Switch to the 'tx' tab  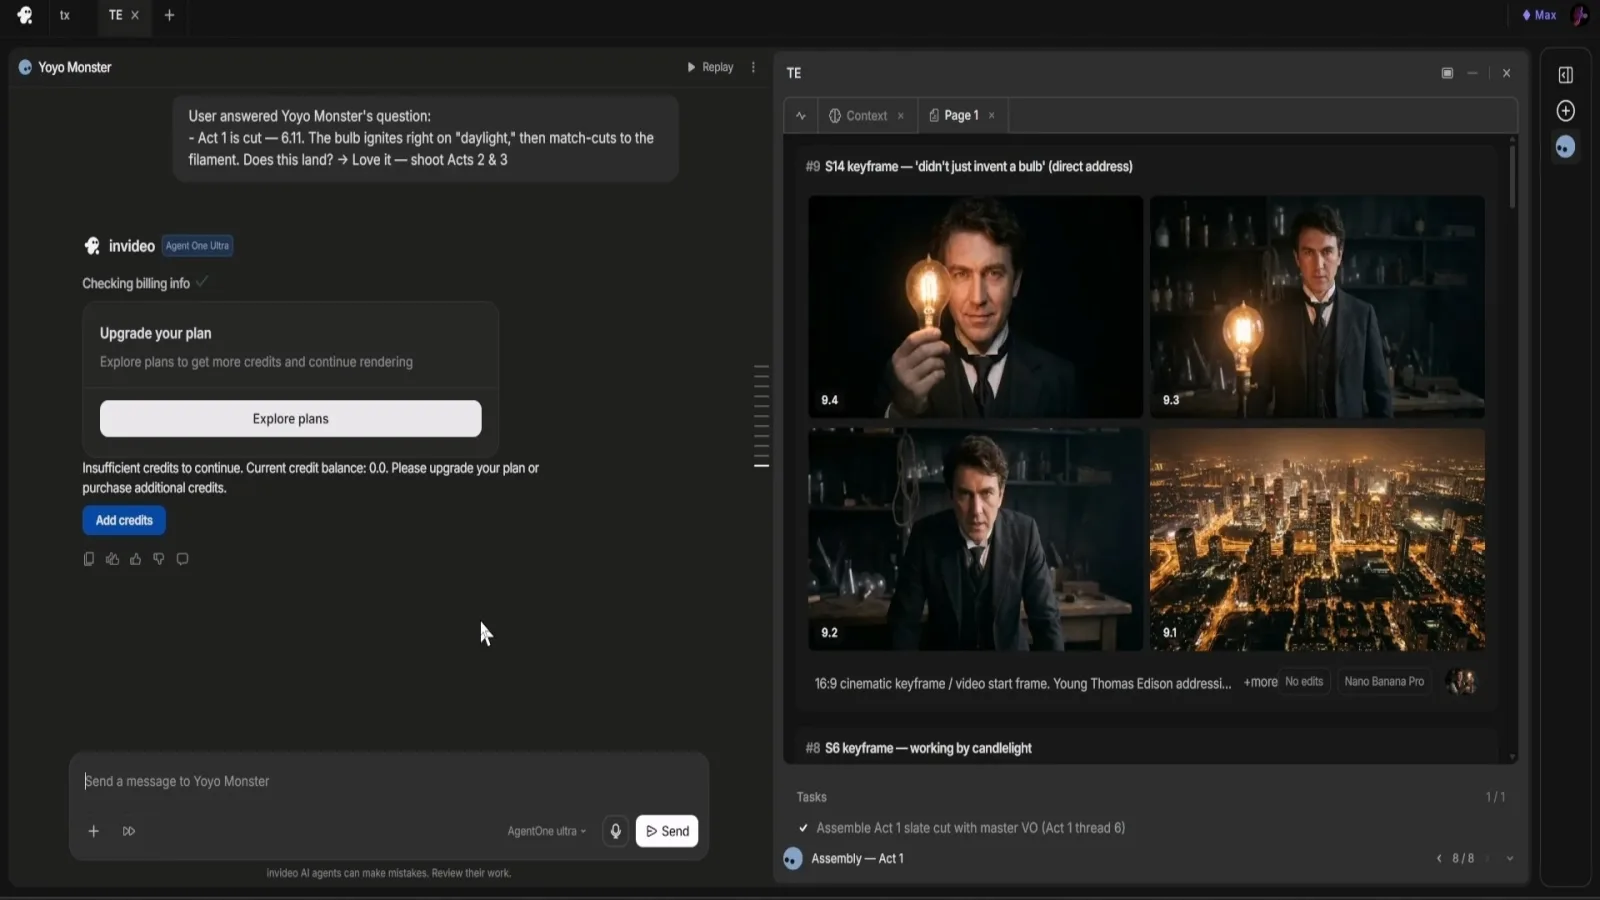[65, 15]
